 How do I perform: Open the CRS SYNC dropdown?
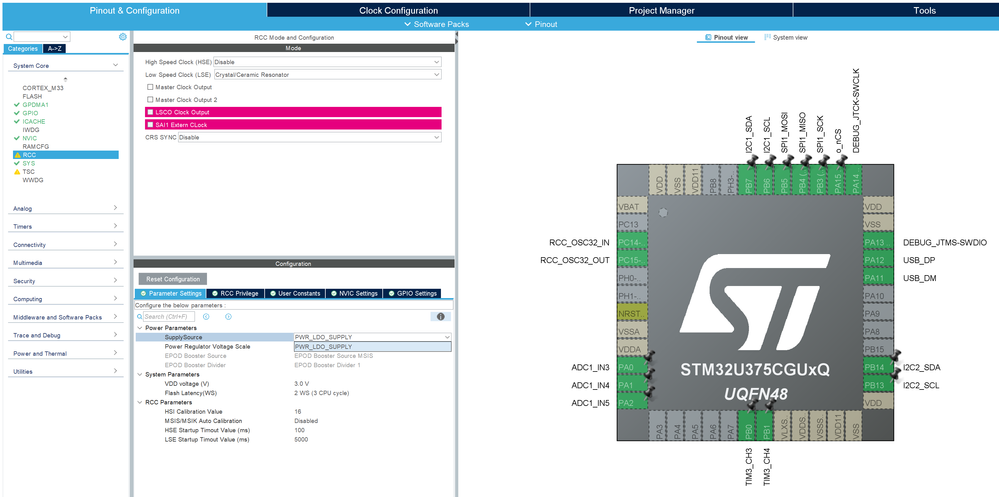pos(310,137)
